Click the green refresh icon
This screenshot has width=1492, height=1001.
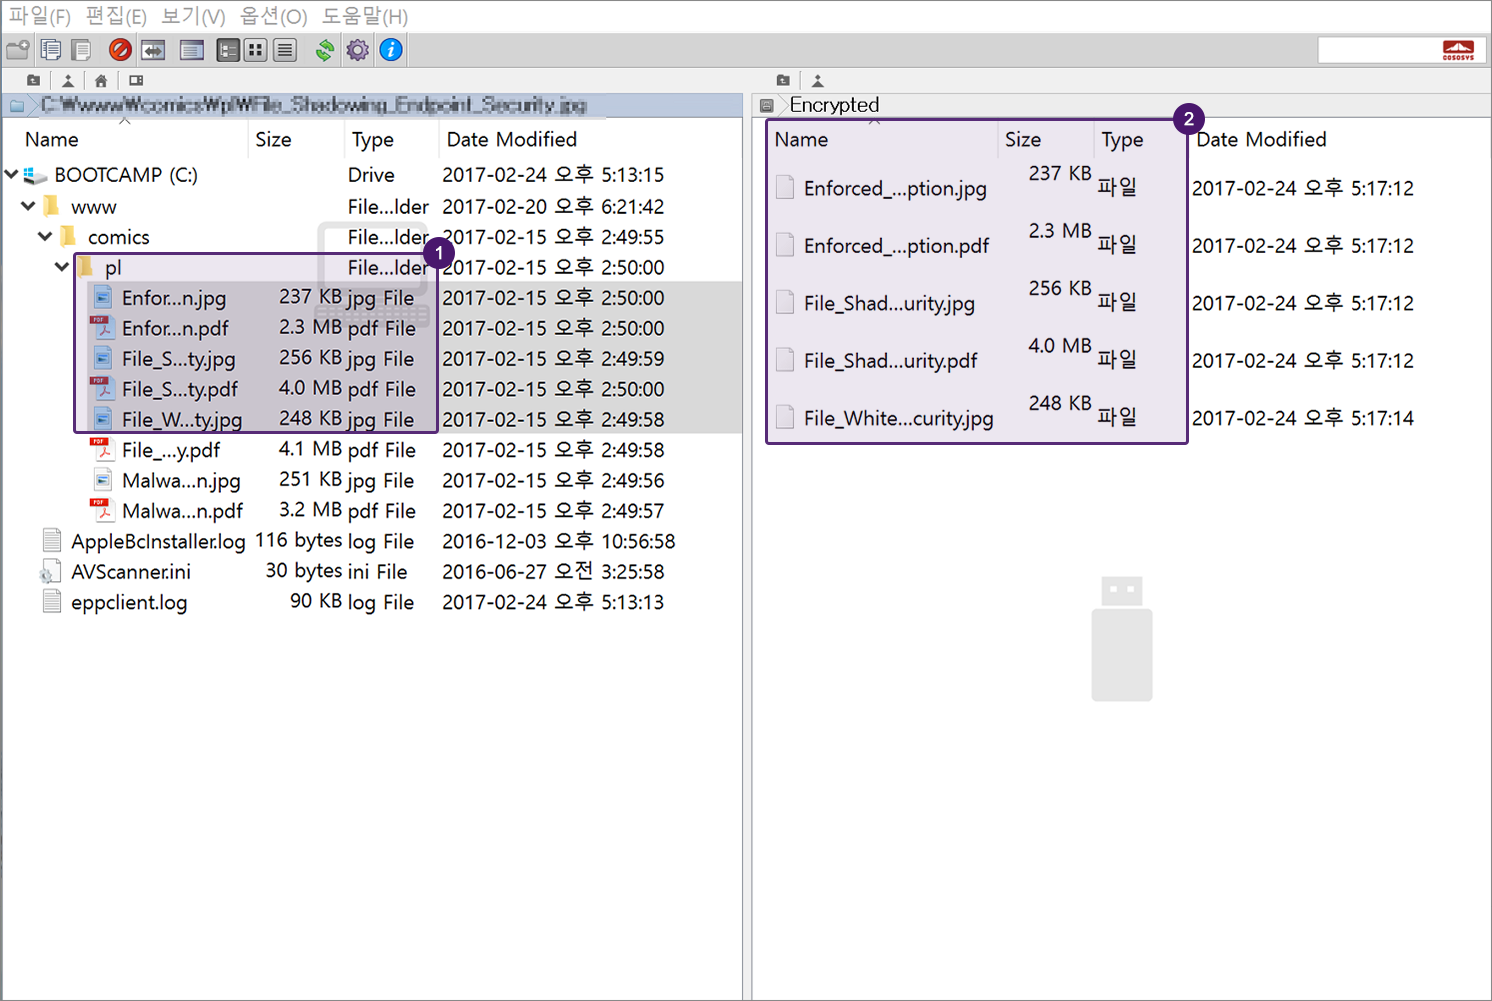[325, 50]
